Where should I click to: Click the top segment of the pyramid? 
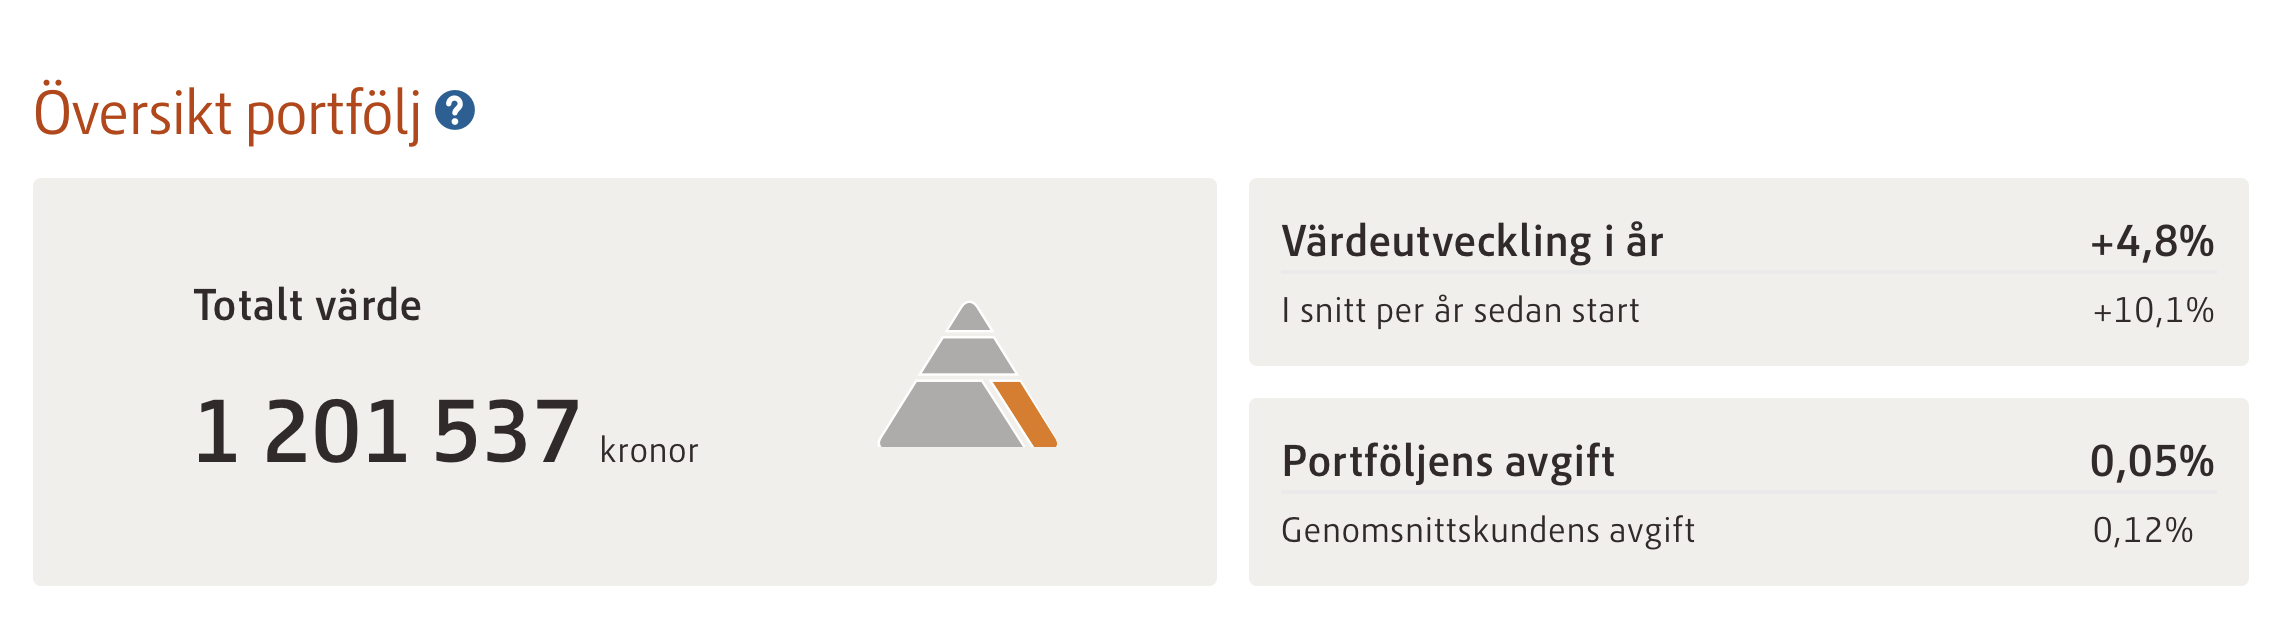(x=969, y=318)
